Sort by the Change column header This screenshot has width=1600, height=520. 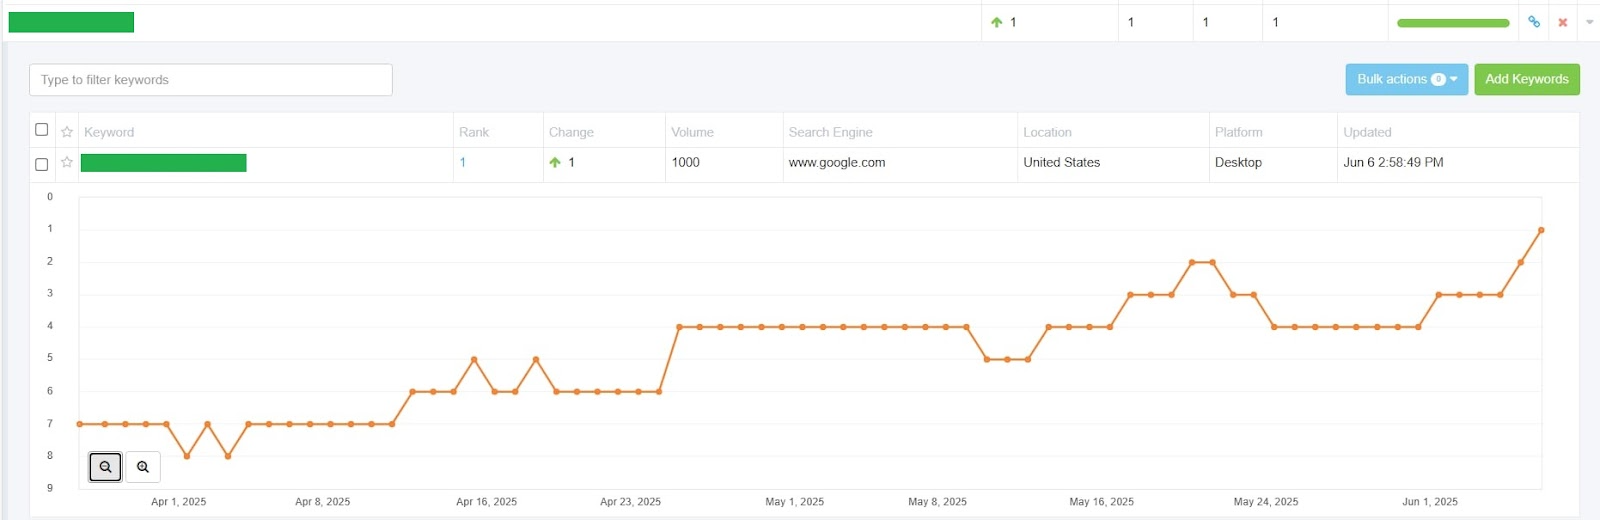(571, 132)
